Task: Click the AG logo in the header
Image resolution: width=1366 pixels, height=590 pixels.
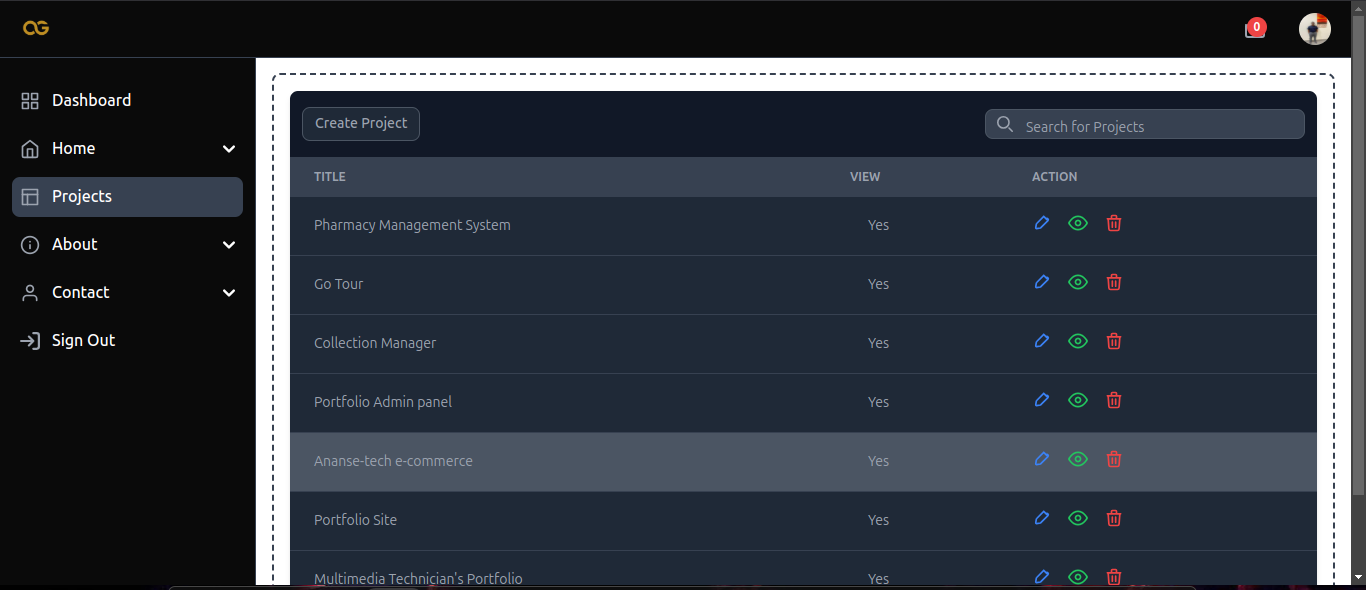Action: click(36, 28)
